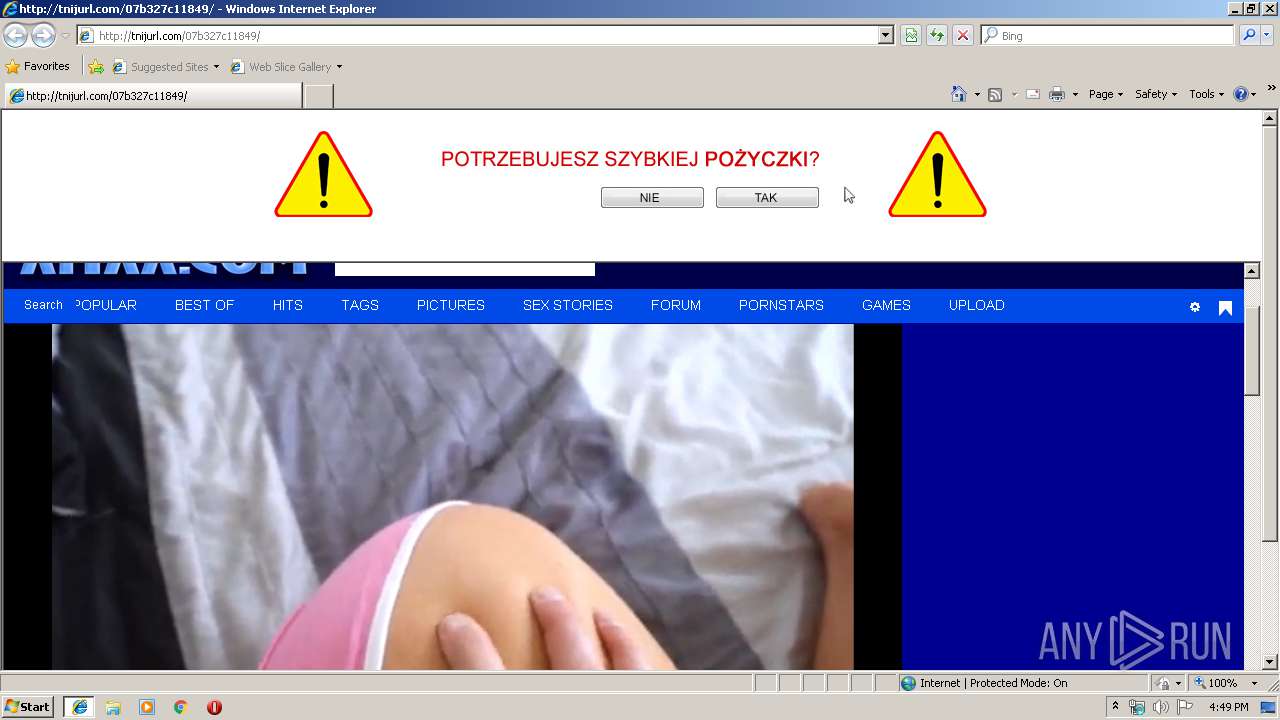Open the Suggested Sites link
Image resolution: width=1280 pixels, height=720 pixels.
click(x=165, y=67)
